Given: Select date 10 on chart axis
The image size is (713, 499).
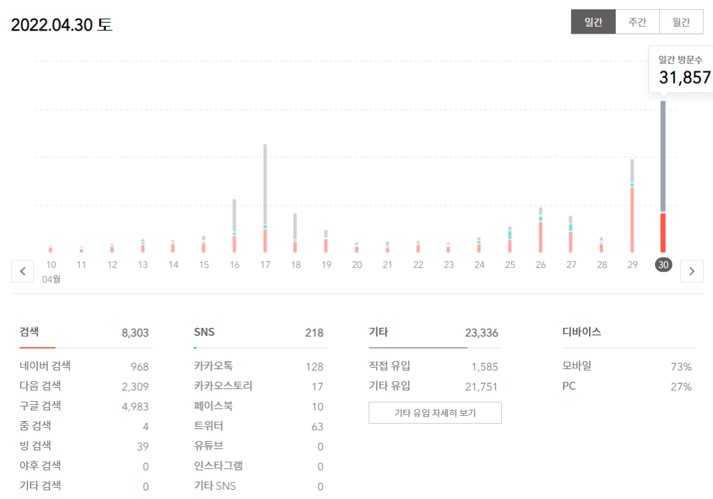Looking at the screenshot, I should 51,265.
